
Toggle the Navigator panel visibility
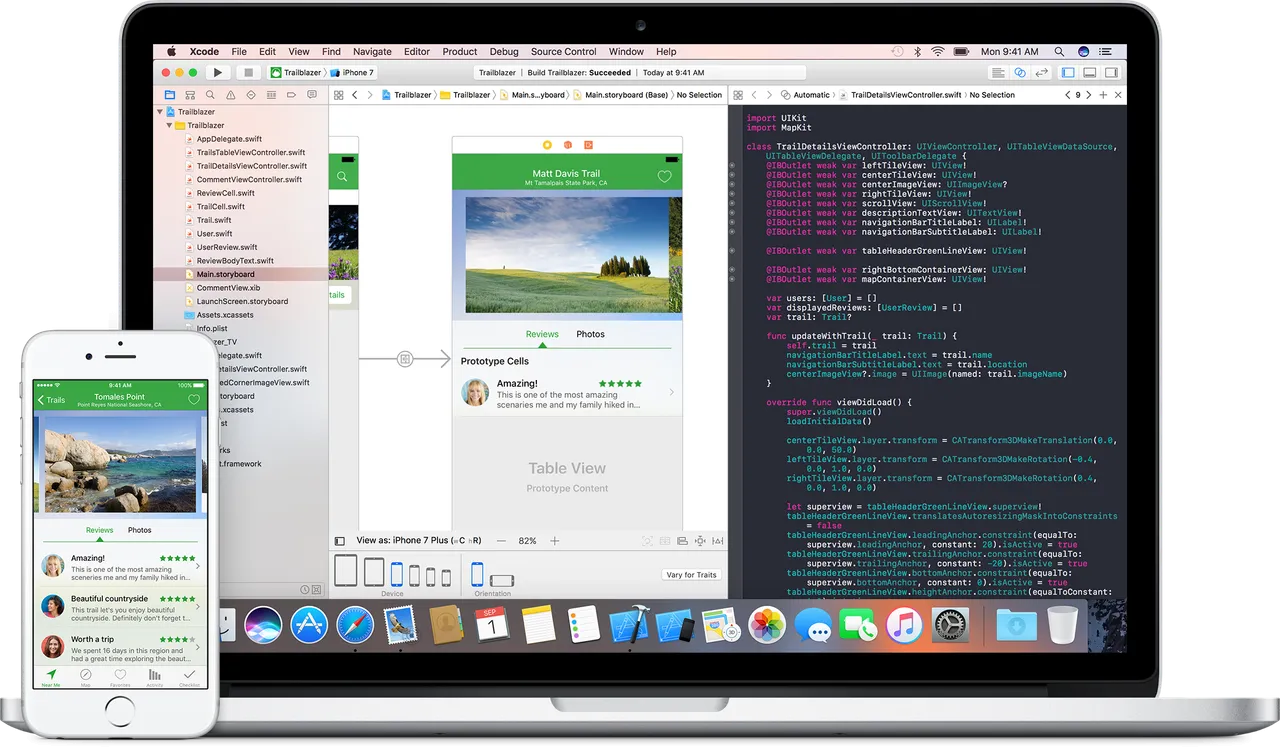tap(1068, 72)
